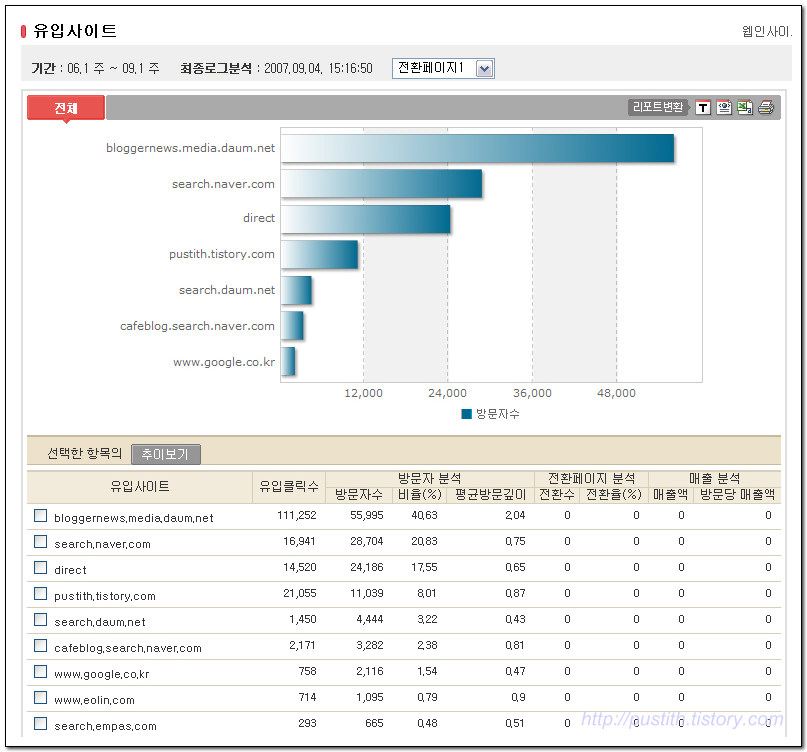Click the 21,055 click count cell

coord(300,593)
